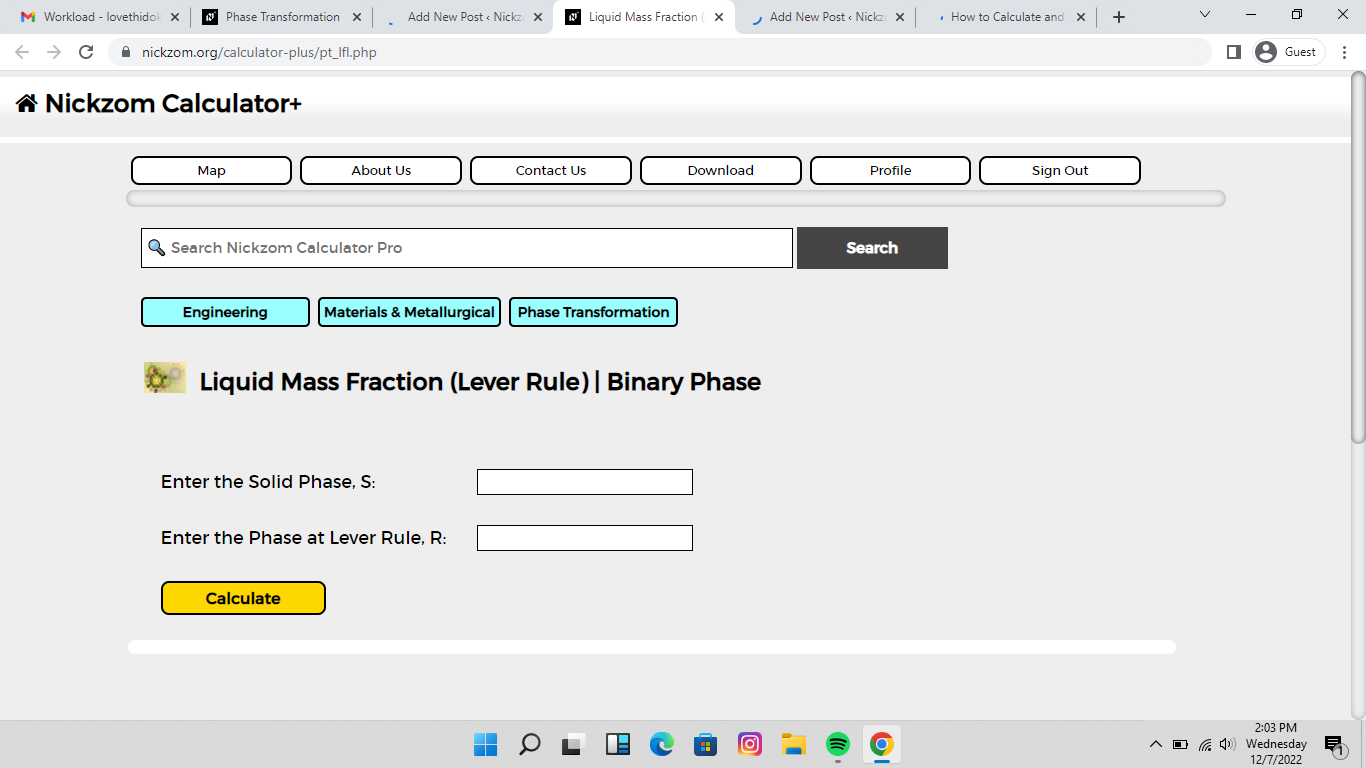1366x768 pixels.
Task: Show hidden tray icons chevron
Action: click(x=1156, y=744)
